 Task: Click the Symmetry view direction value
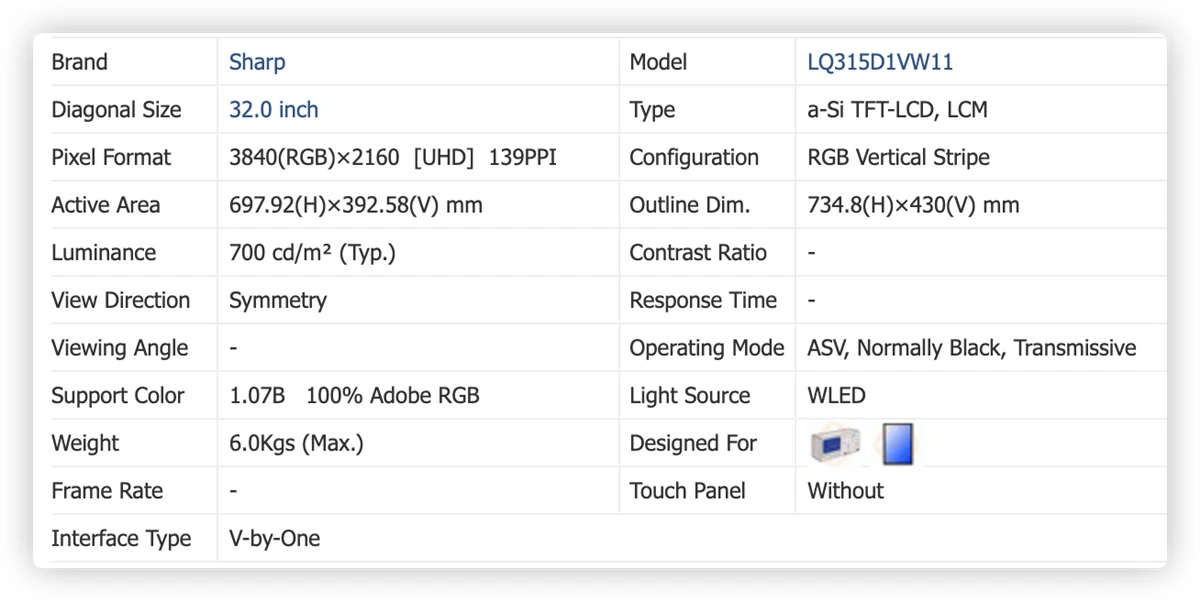coord(278,300)
